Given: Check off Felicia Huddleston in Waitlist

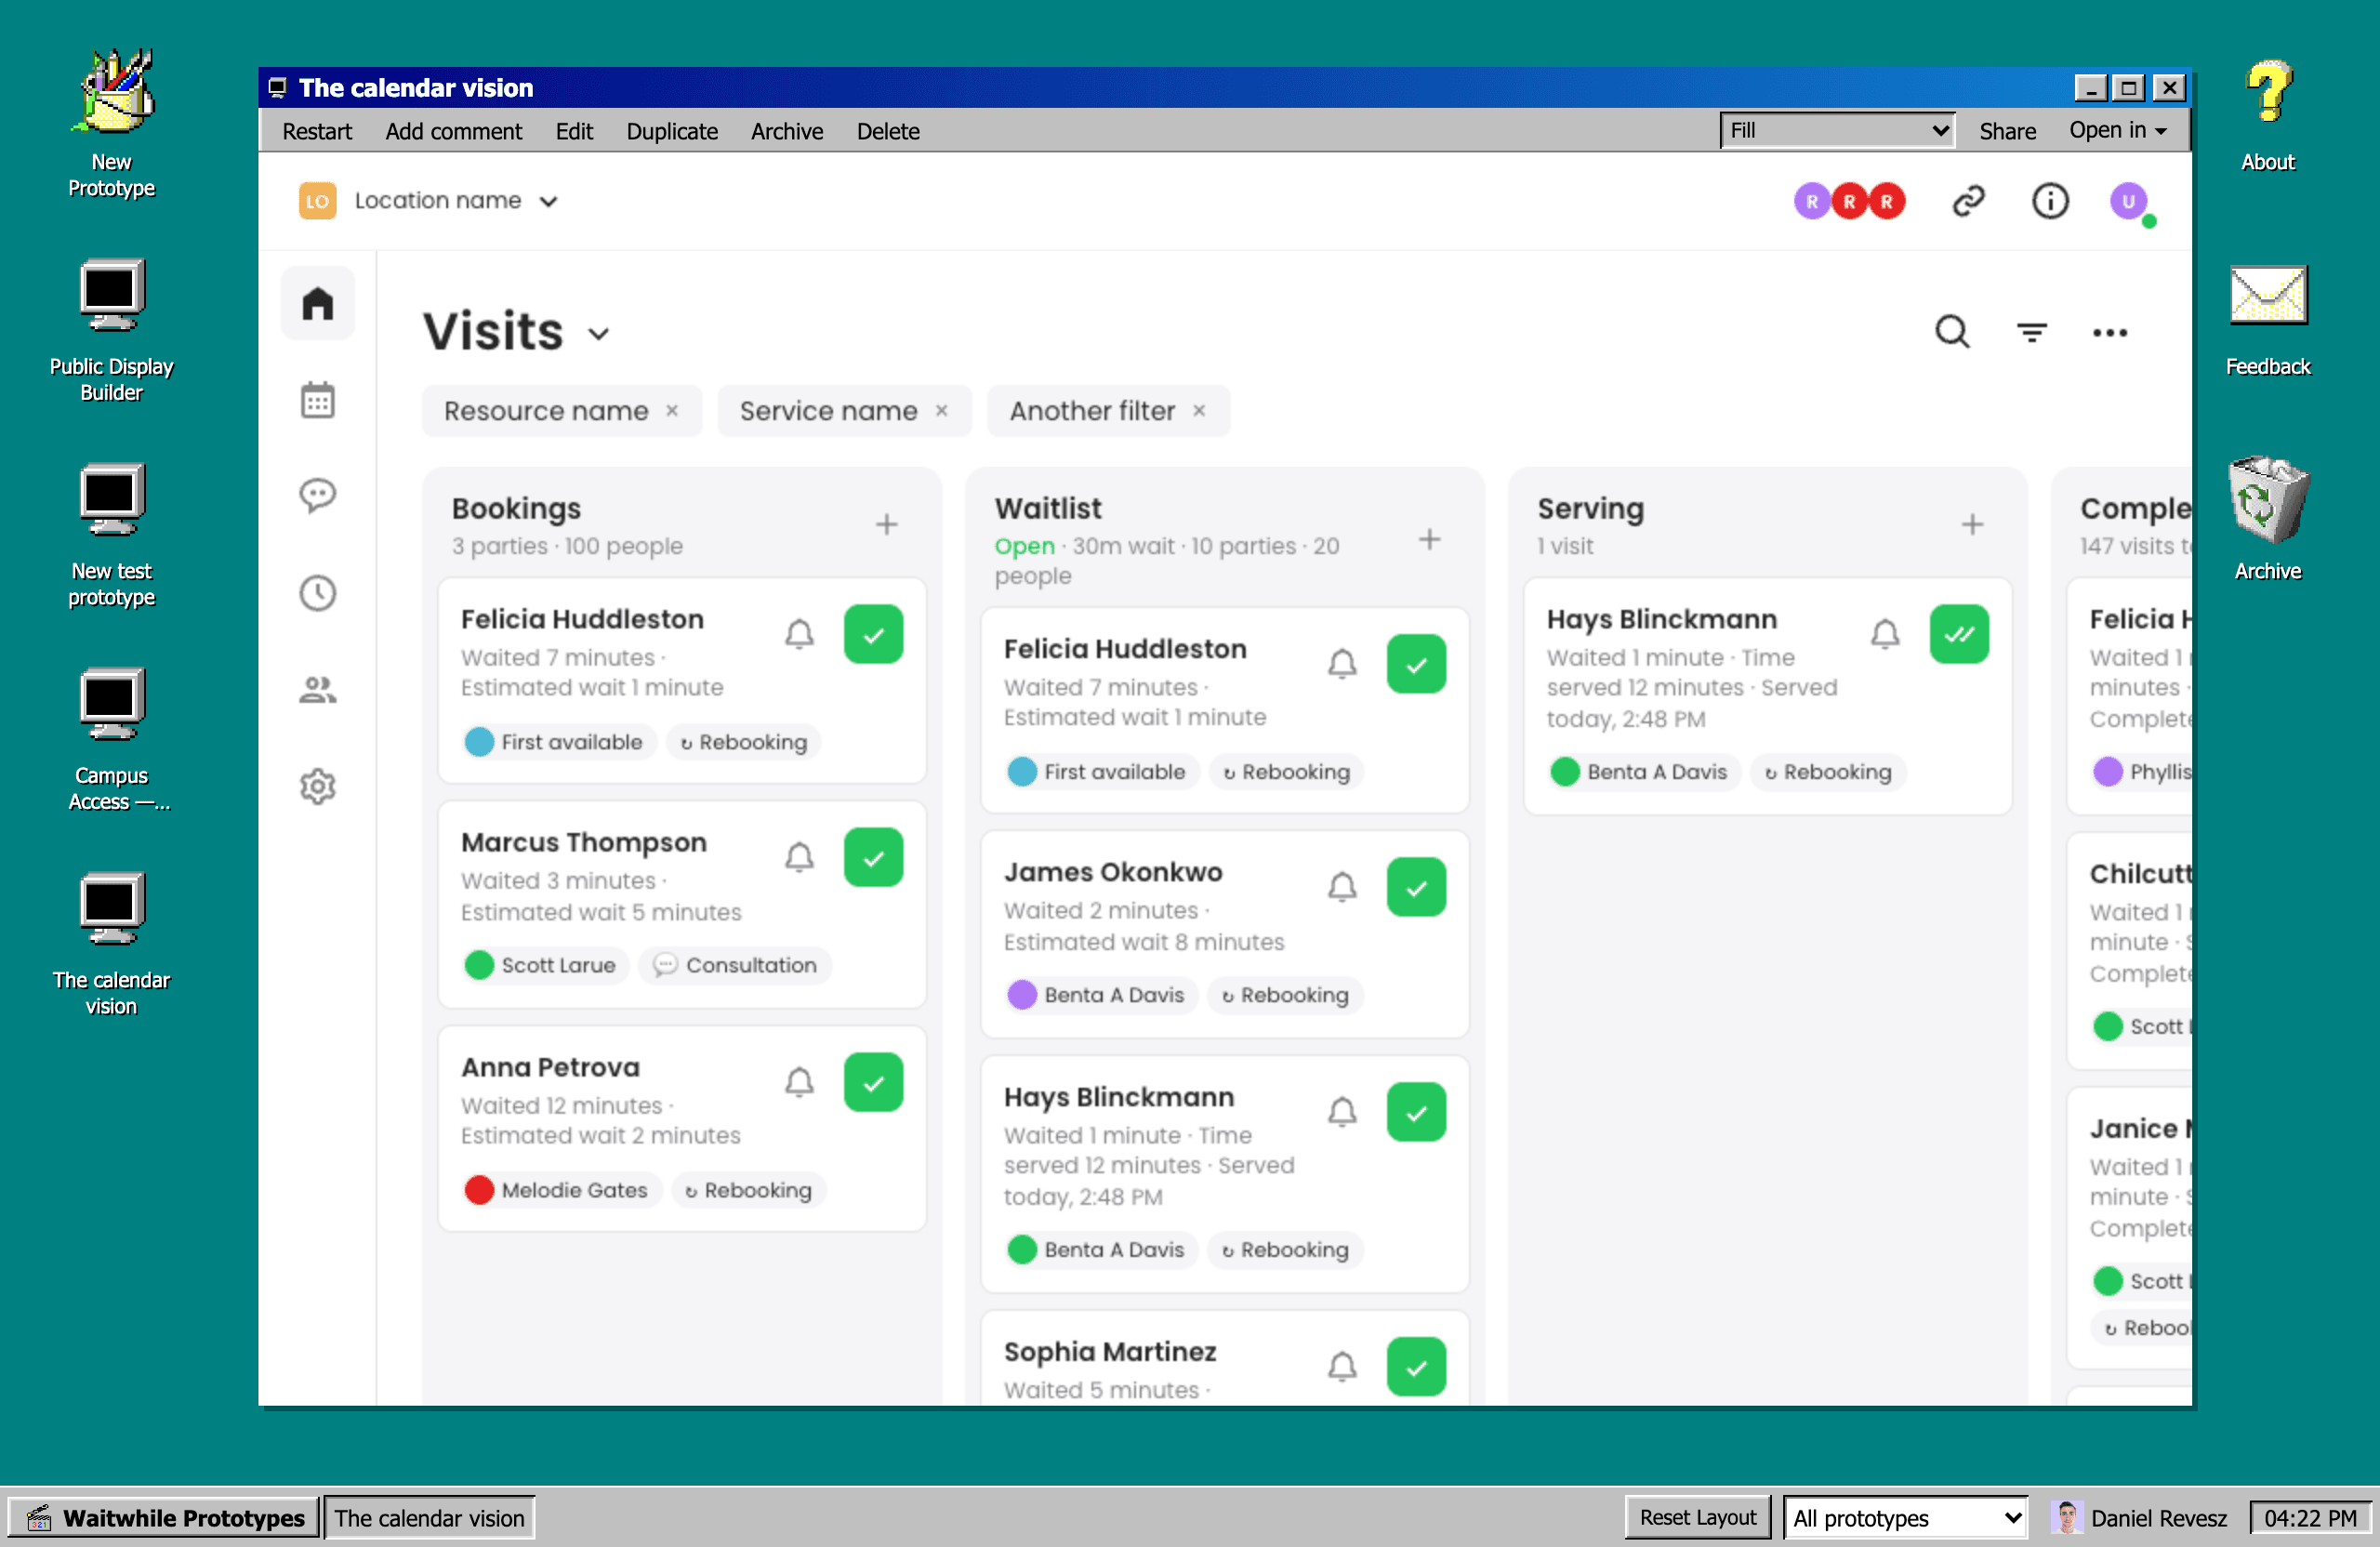Looking at the screenshot, I should click(1416, 664).
